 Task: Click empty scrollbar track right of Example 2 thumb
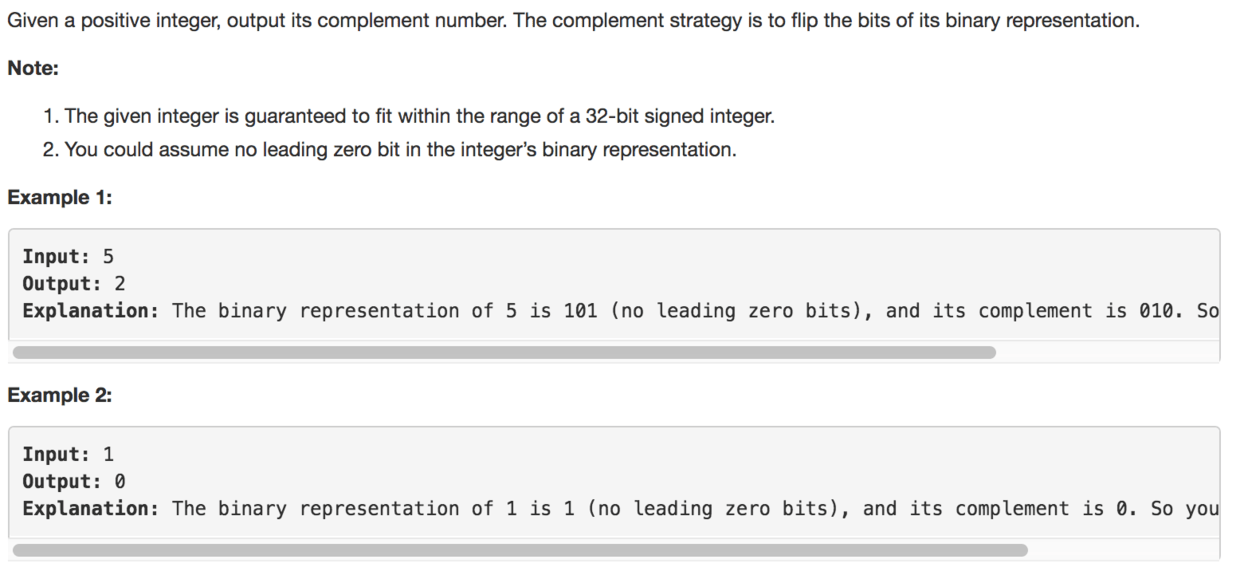(1124, 550)
